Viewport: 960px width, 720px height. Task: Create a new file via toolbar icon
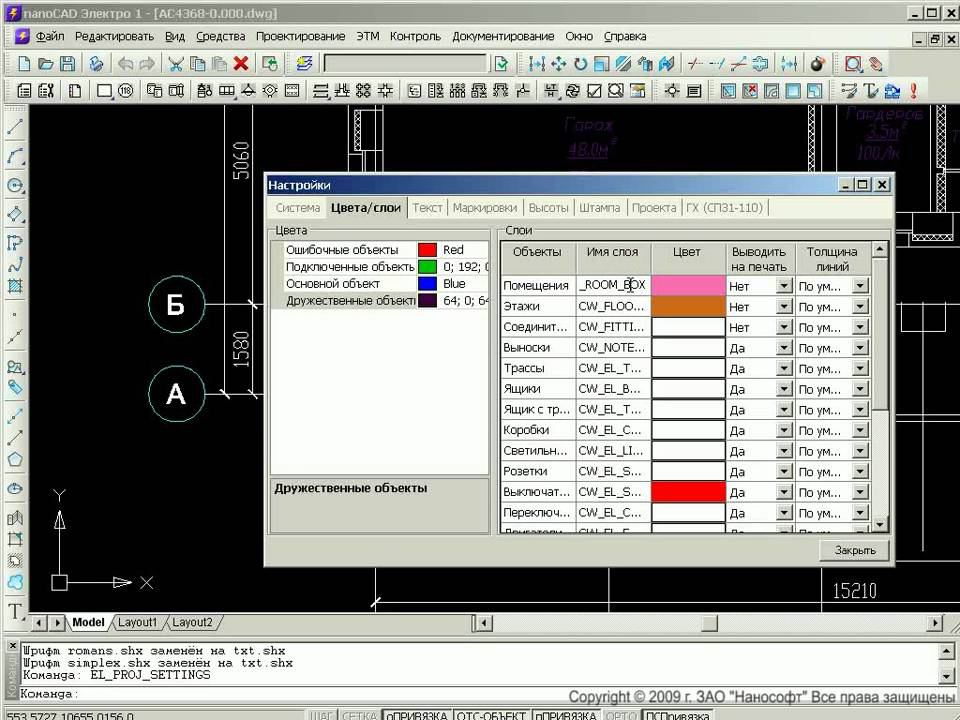24,64
